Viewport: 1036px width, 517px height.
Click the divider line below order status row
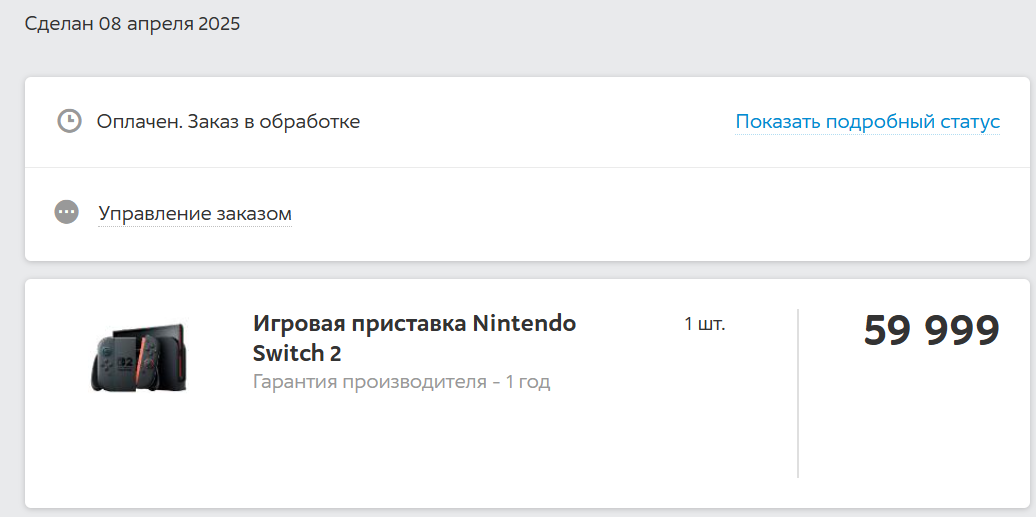tap(527, 167)
